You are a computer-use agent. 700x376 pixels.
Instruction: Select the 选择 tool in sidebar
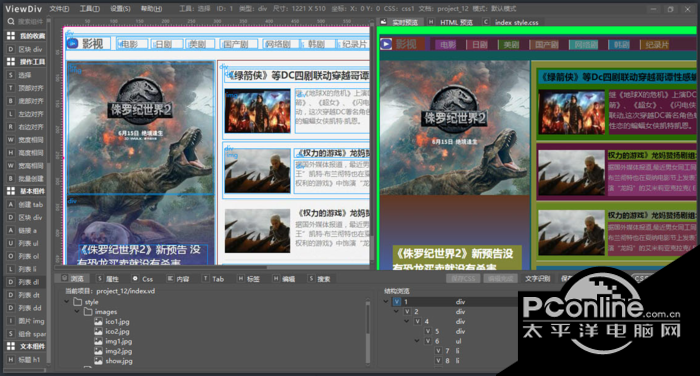click(x=25, y=75)
